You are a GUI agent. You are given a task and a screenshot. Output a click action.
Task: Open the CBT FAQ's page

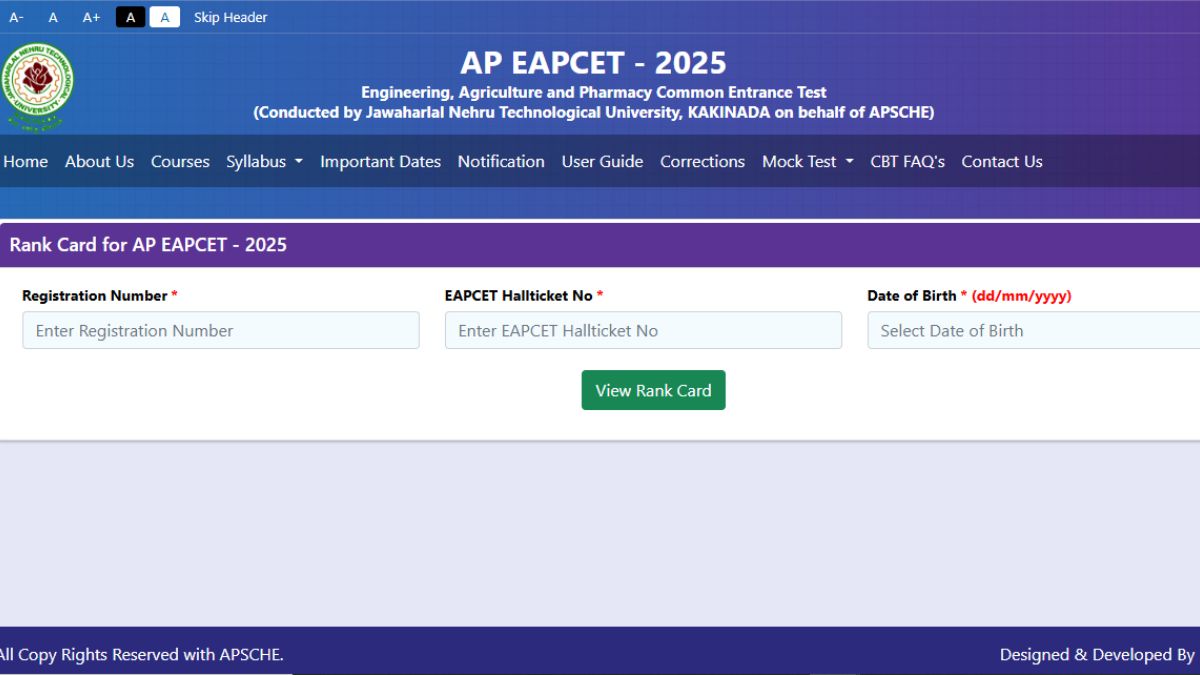coord(907,161)
